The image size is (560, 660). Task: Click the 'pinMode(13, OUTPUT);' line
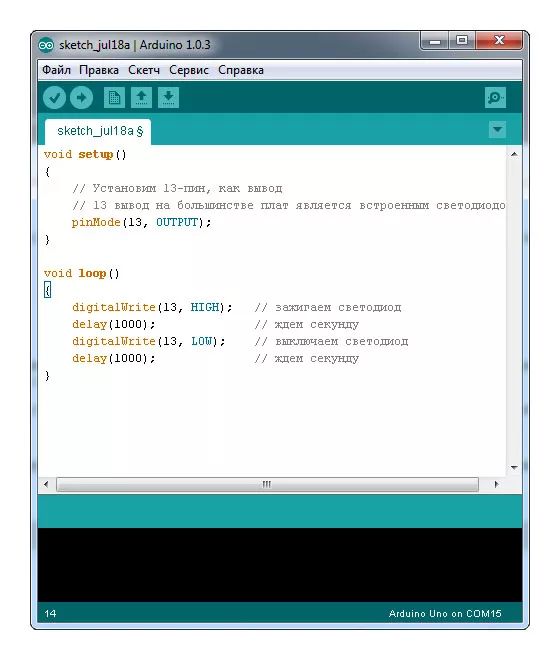pos(141,222)
